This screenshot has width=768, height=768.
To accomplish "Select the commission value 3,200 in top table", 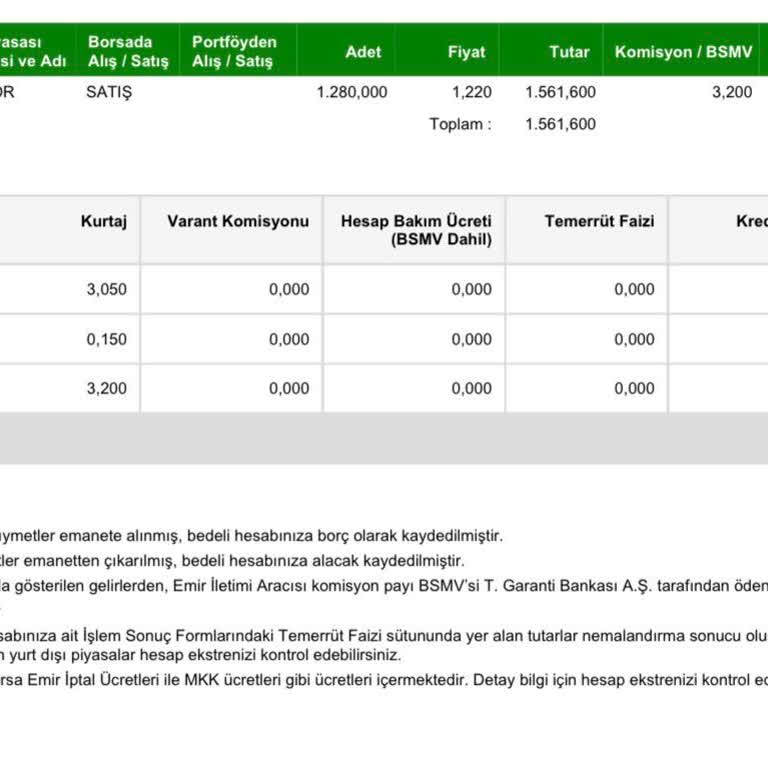I will [732, 92].
